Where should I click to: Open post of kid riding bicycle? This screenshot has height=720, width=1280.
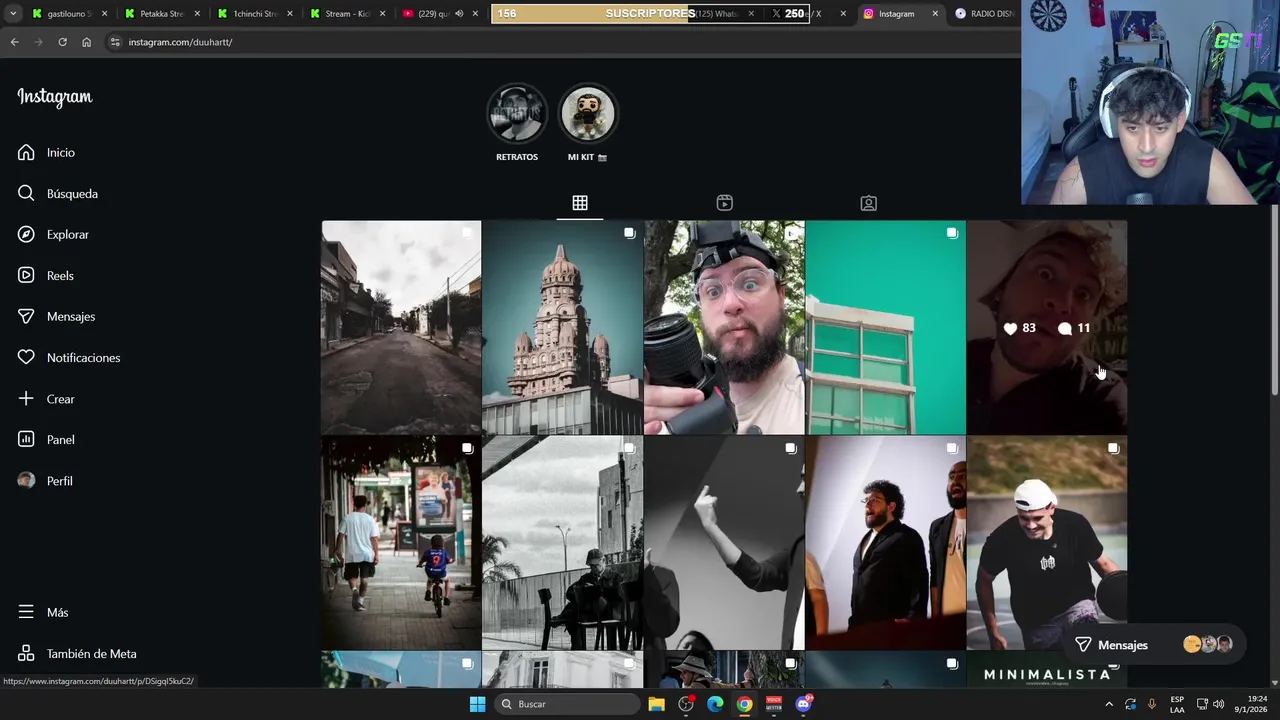(401, 543)
